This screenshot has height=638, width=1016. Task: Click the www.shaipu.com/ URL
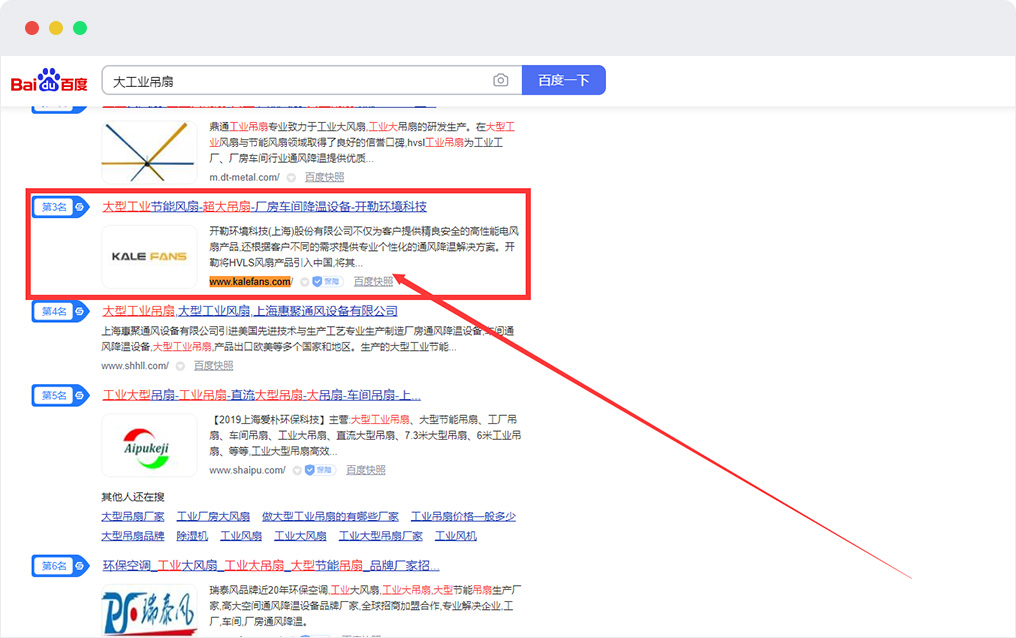click(x=247, y=470)
